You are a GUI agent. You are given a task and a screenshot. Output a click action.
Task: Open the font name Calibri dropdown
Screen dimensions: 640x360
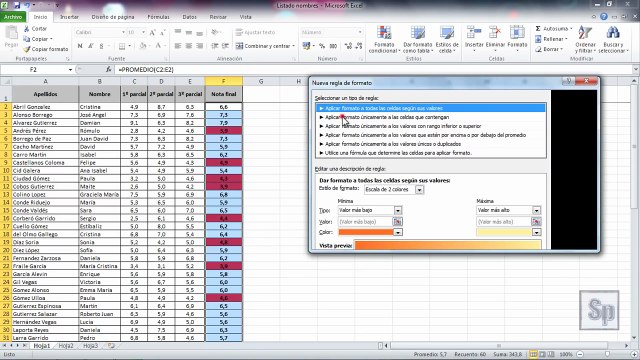point(123,32)
